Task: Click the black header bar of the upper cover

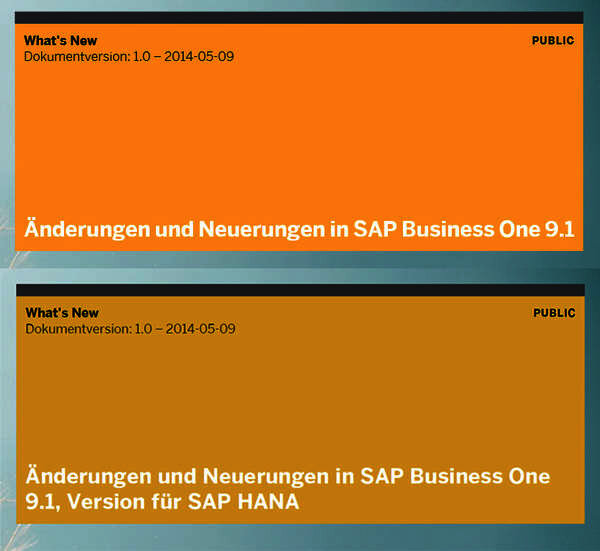Action: click(x=300, y=17)
